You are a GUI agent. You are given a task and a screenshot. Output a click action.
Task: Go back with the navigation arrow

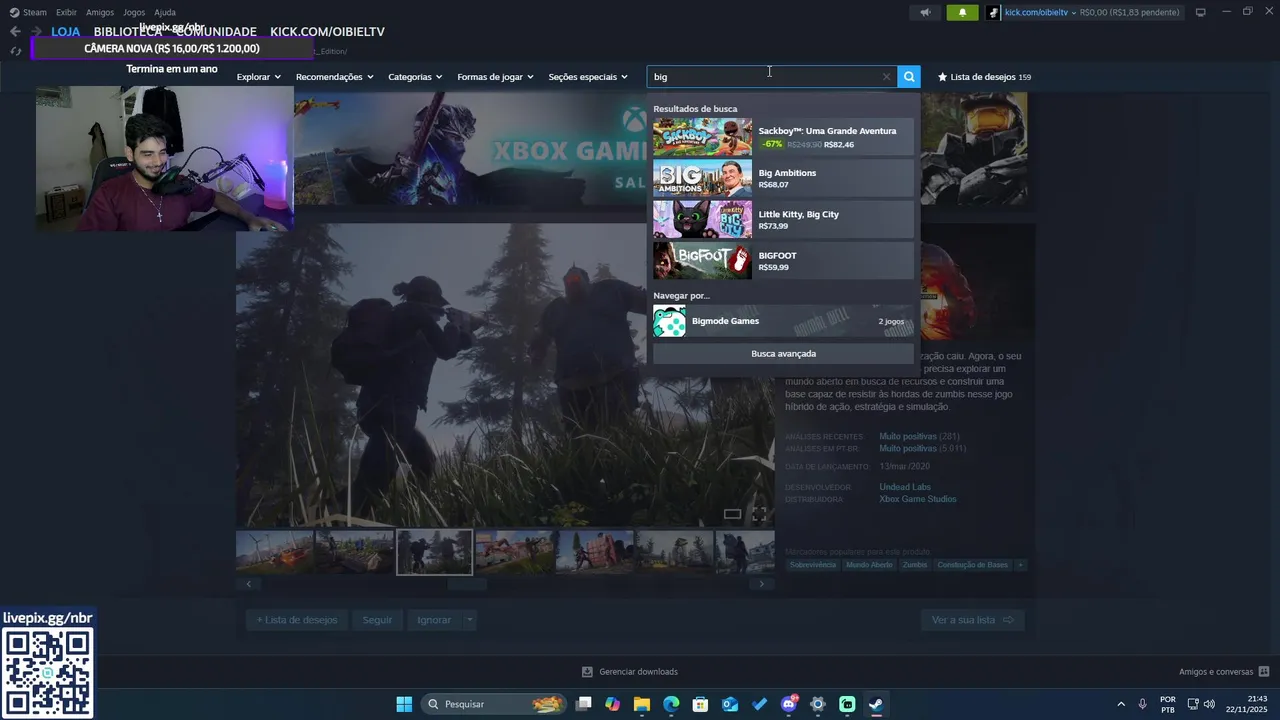[x=15, y=31]
